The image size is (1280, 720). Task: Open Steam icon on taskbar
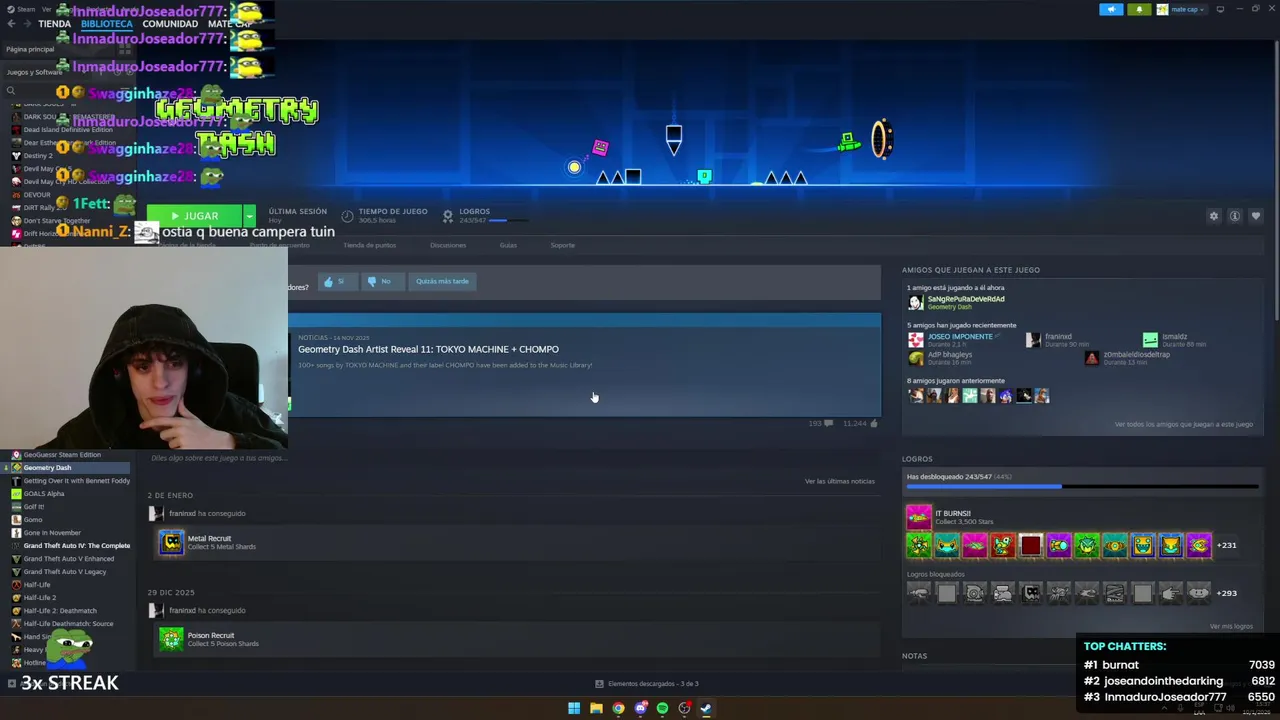[x=706, y=708]
